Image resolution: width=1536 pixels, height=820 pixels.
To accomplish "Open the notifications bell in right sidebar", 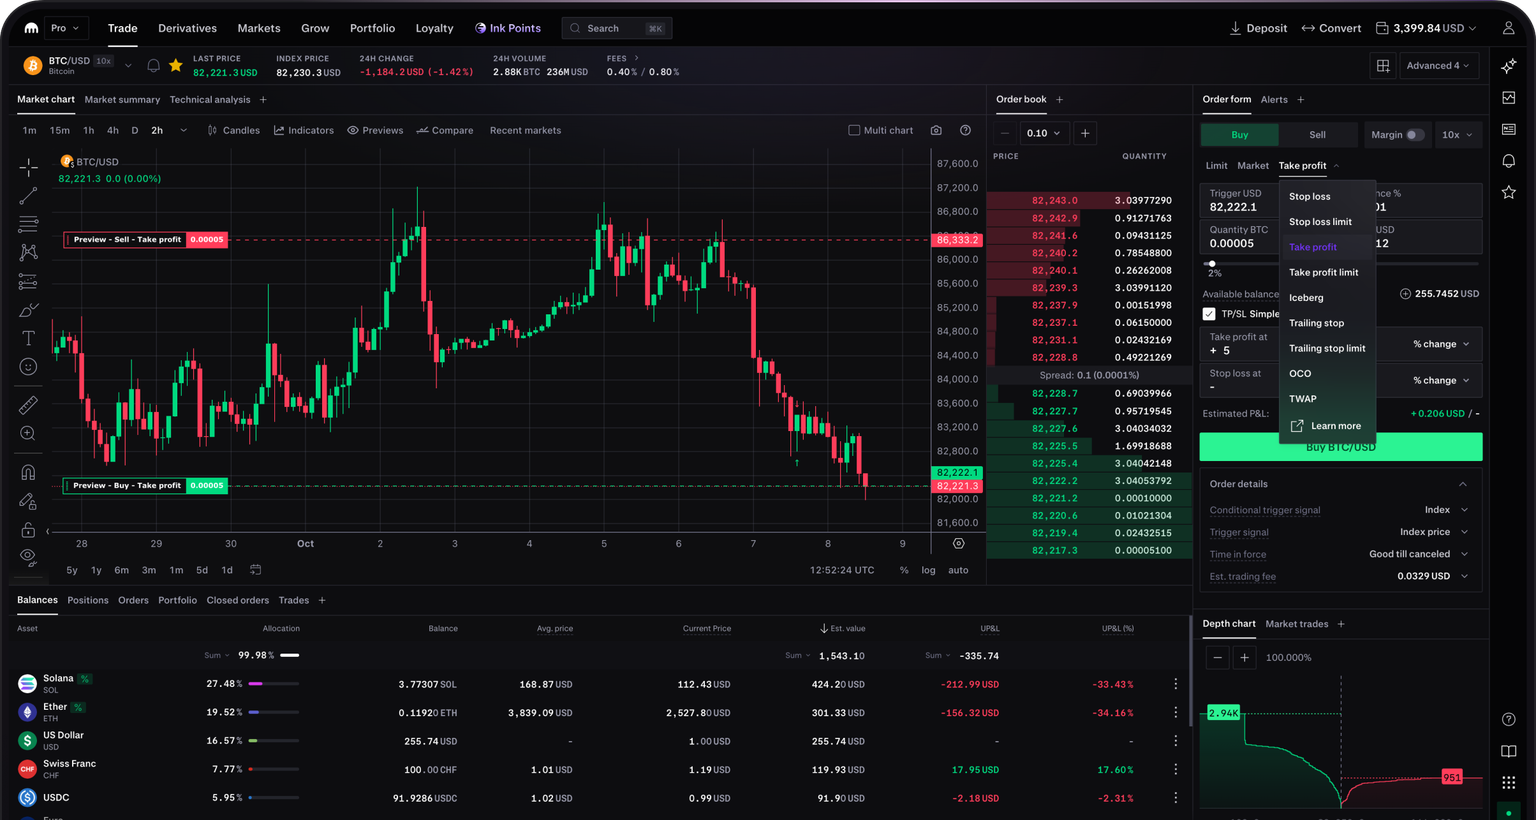I will coord(1508,161).
